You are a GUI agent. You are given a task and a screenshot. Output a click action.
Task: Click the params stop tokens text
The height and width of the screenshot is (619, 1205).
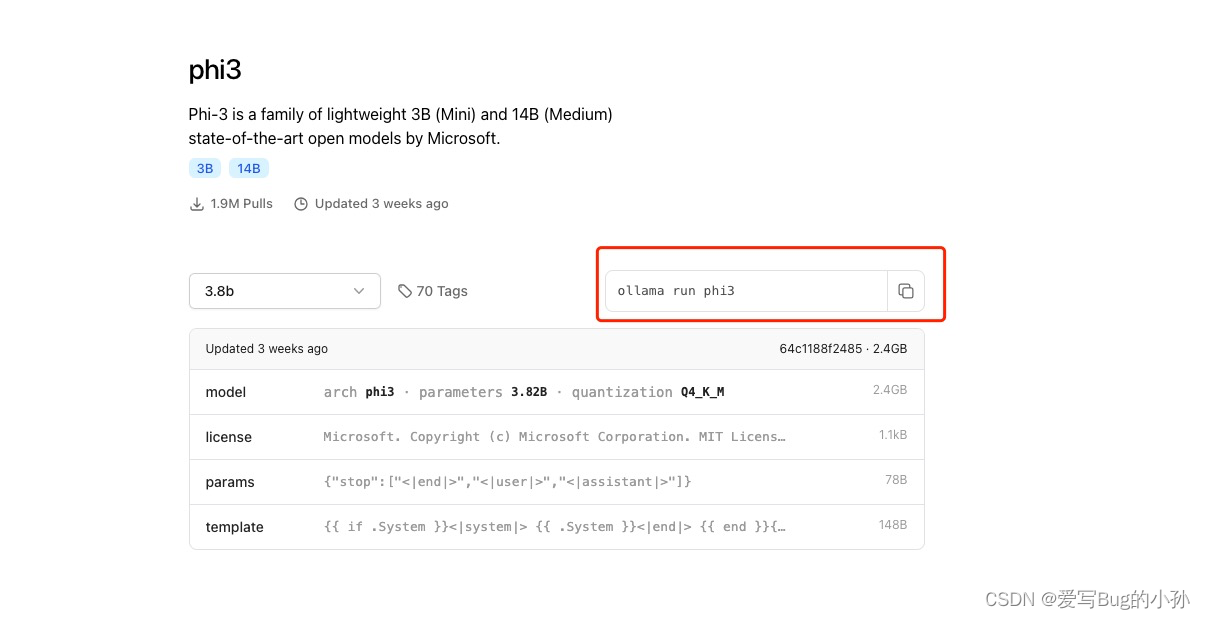508,482
